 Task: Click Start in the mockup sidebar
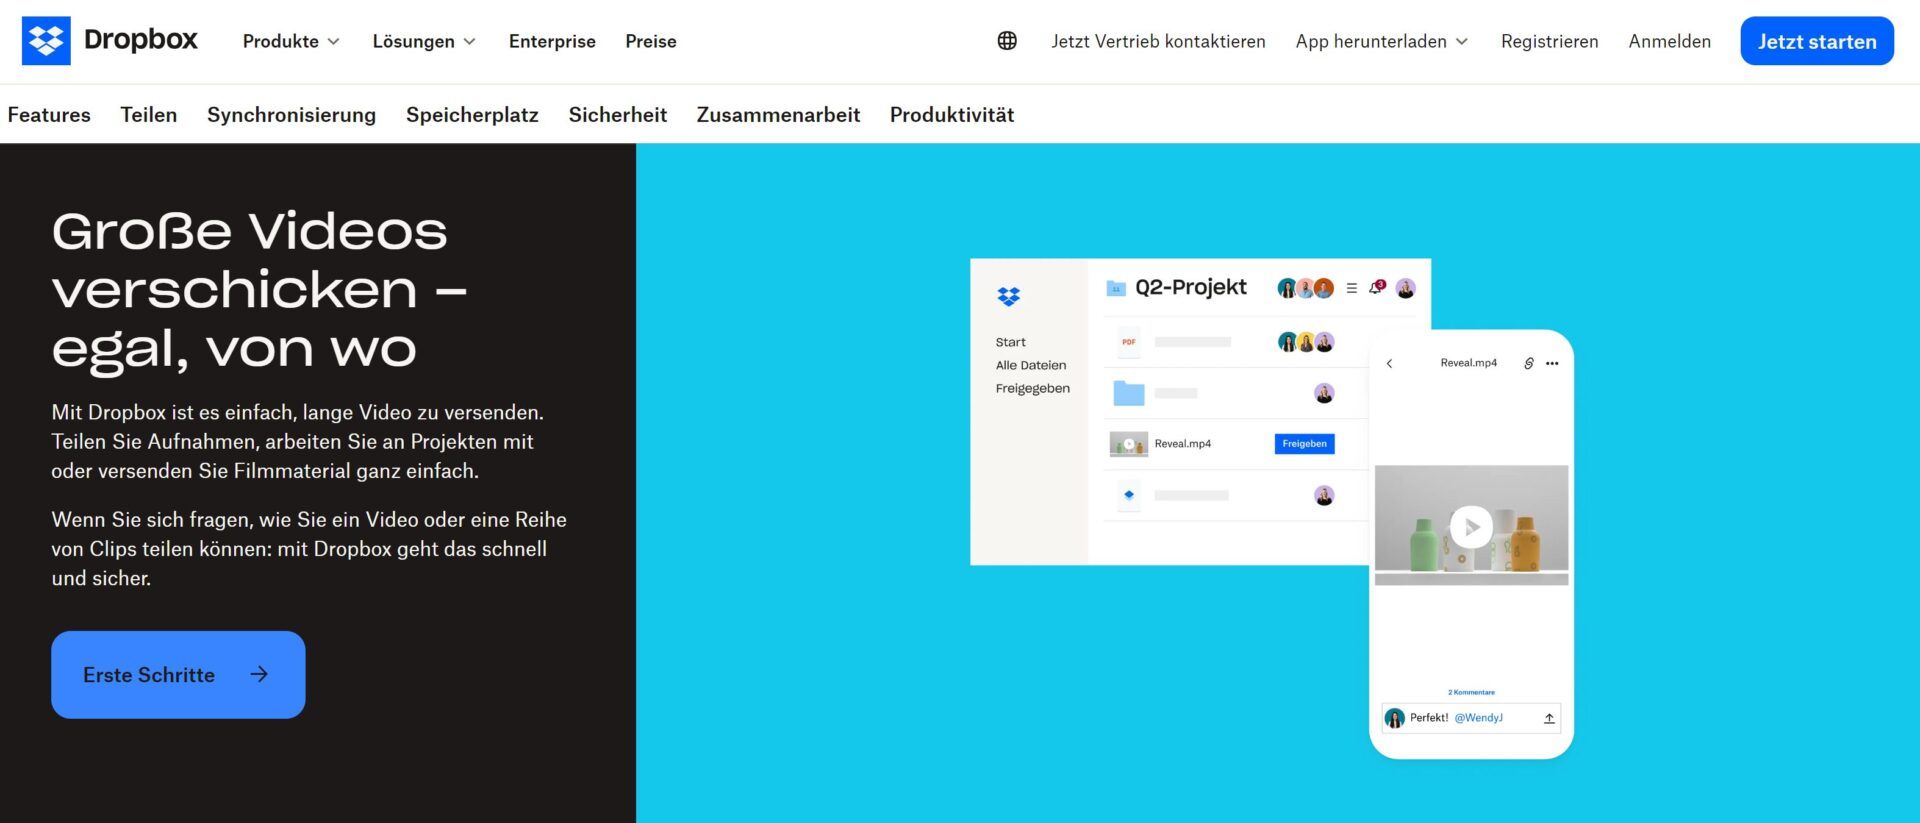tap(1011, 342)
